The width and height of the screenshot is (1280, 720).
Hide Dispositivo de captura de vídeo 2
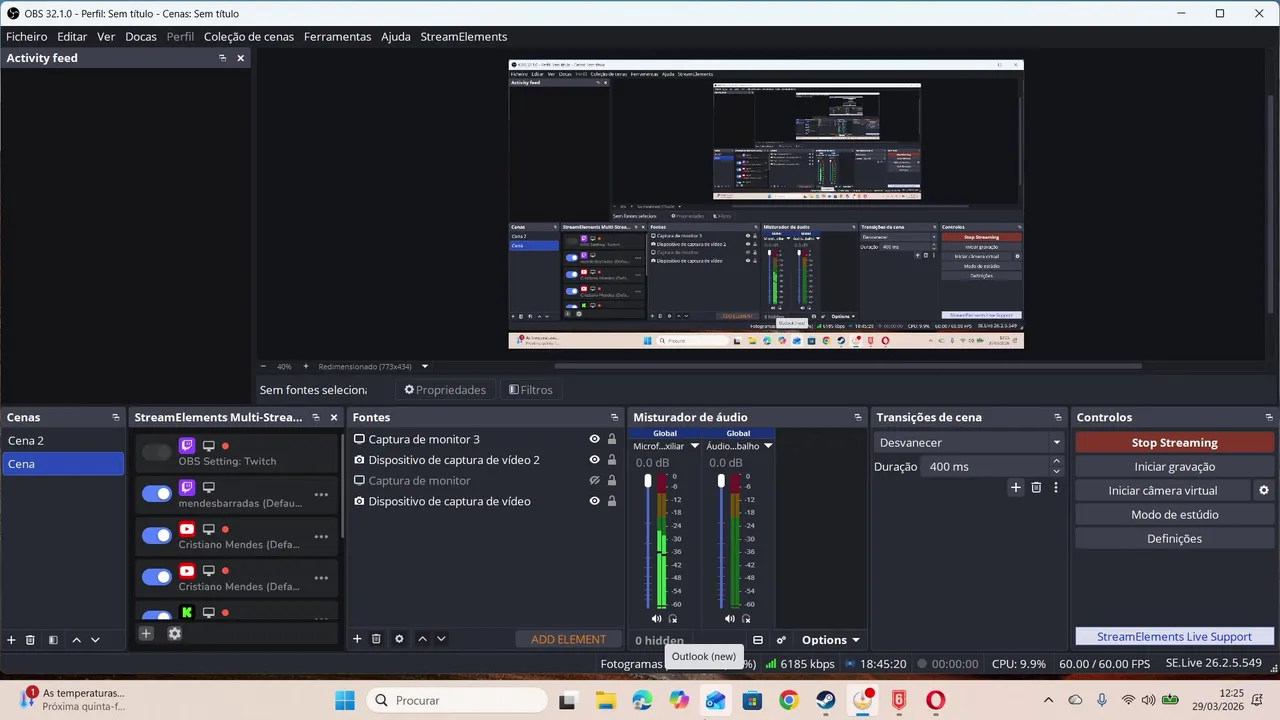click(595, 460)
